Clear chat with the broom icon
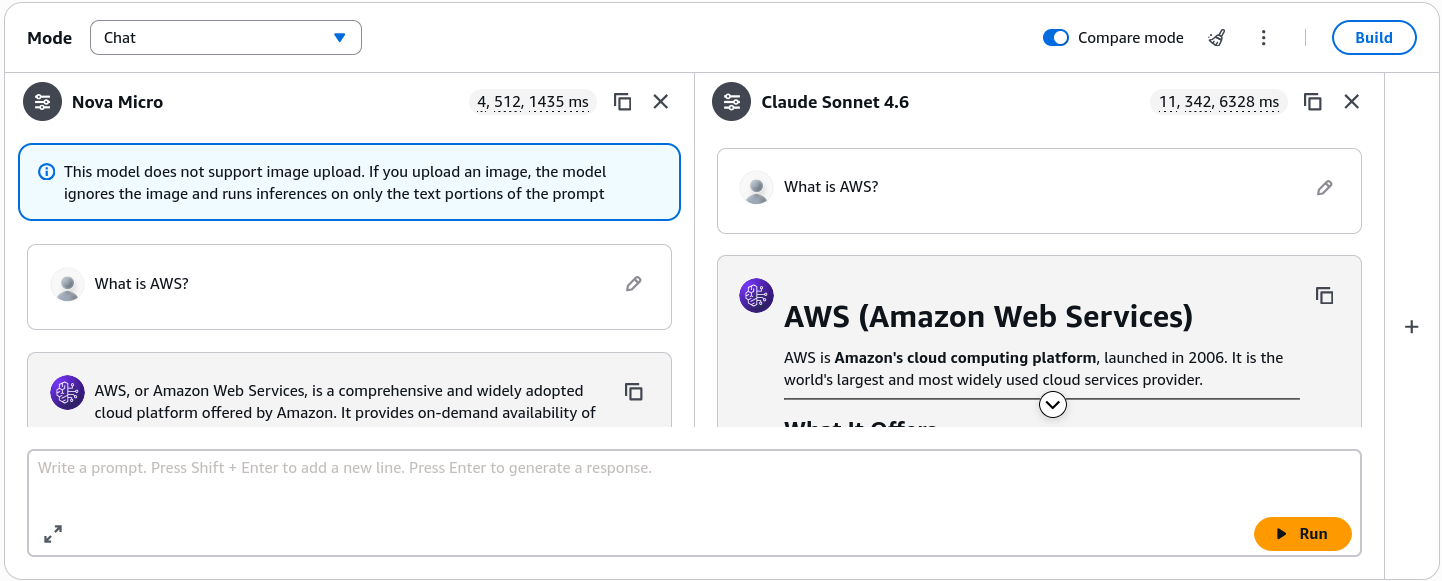This screenshot has width=1442, height=581. [1216, 38]
